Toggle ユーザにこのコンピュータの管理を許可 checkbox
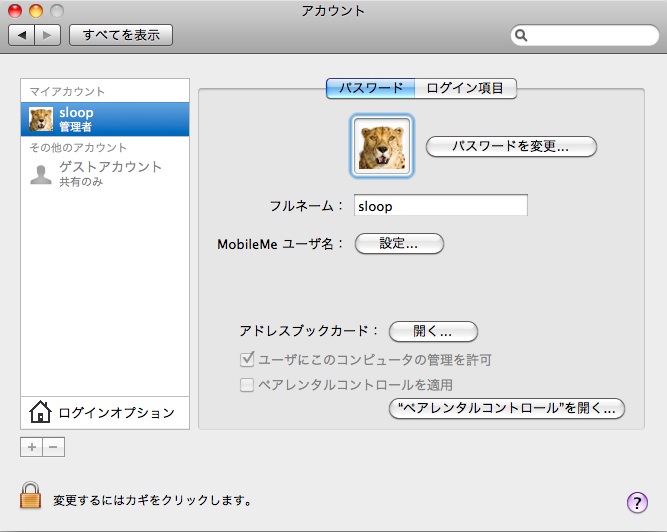 coord(247,360)
